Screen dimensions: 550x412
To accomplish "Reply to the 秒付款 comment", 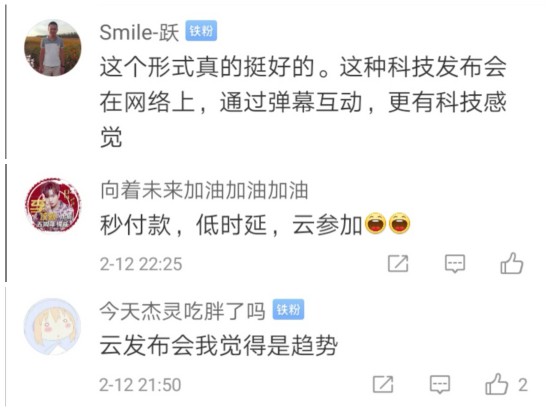I will pyautogui.click(x=455, y=264).
